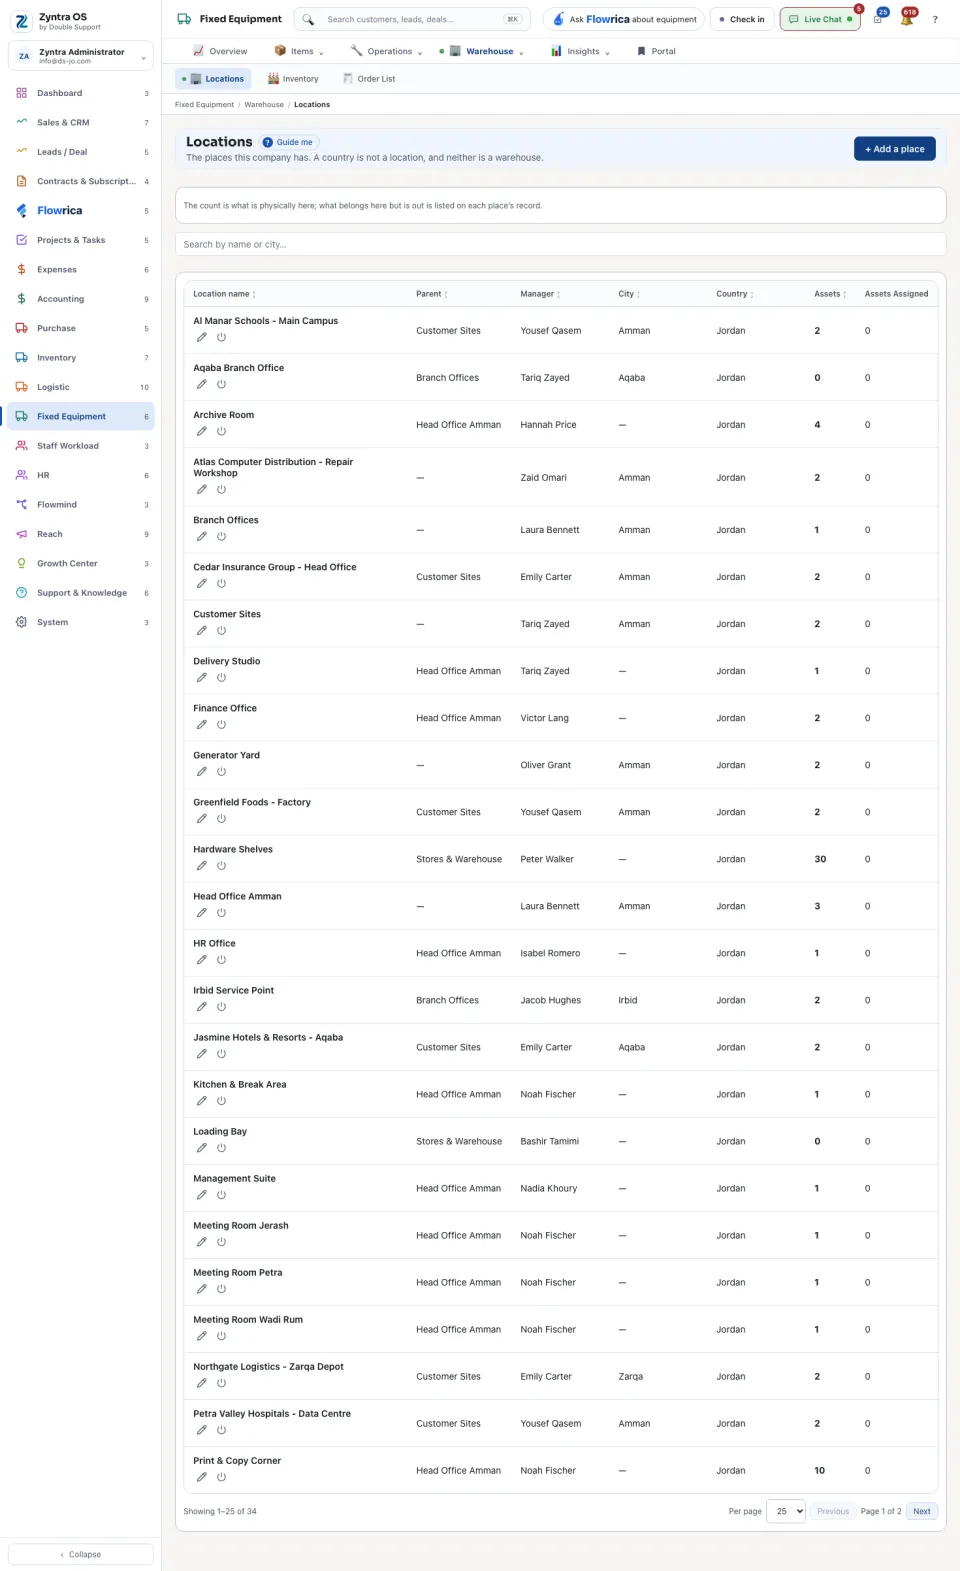
Task: Expand the Operations dropdown menu
Action: click(x=386, y=51)
